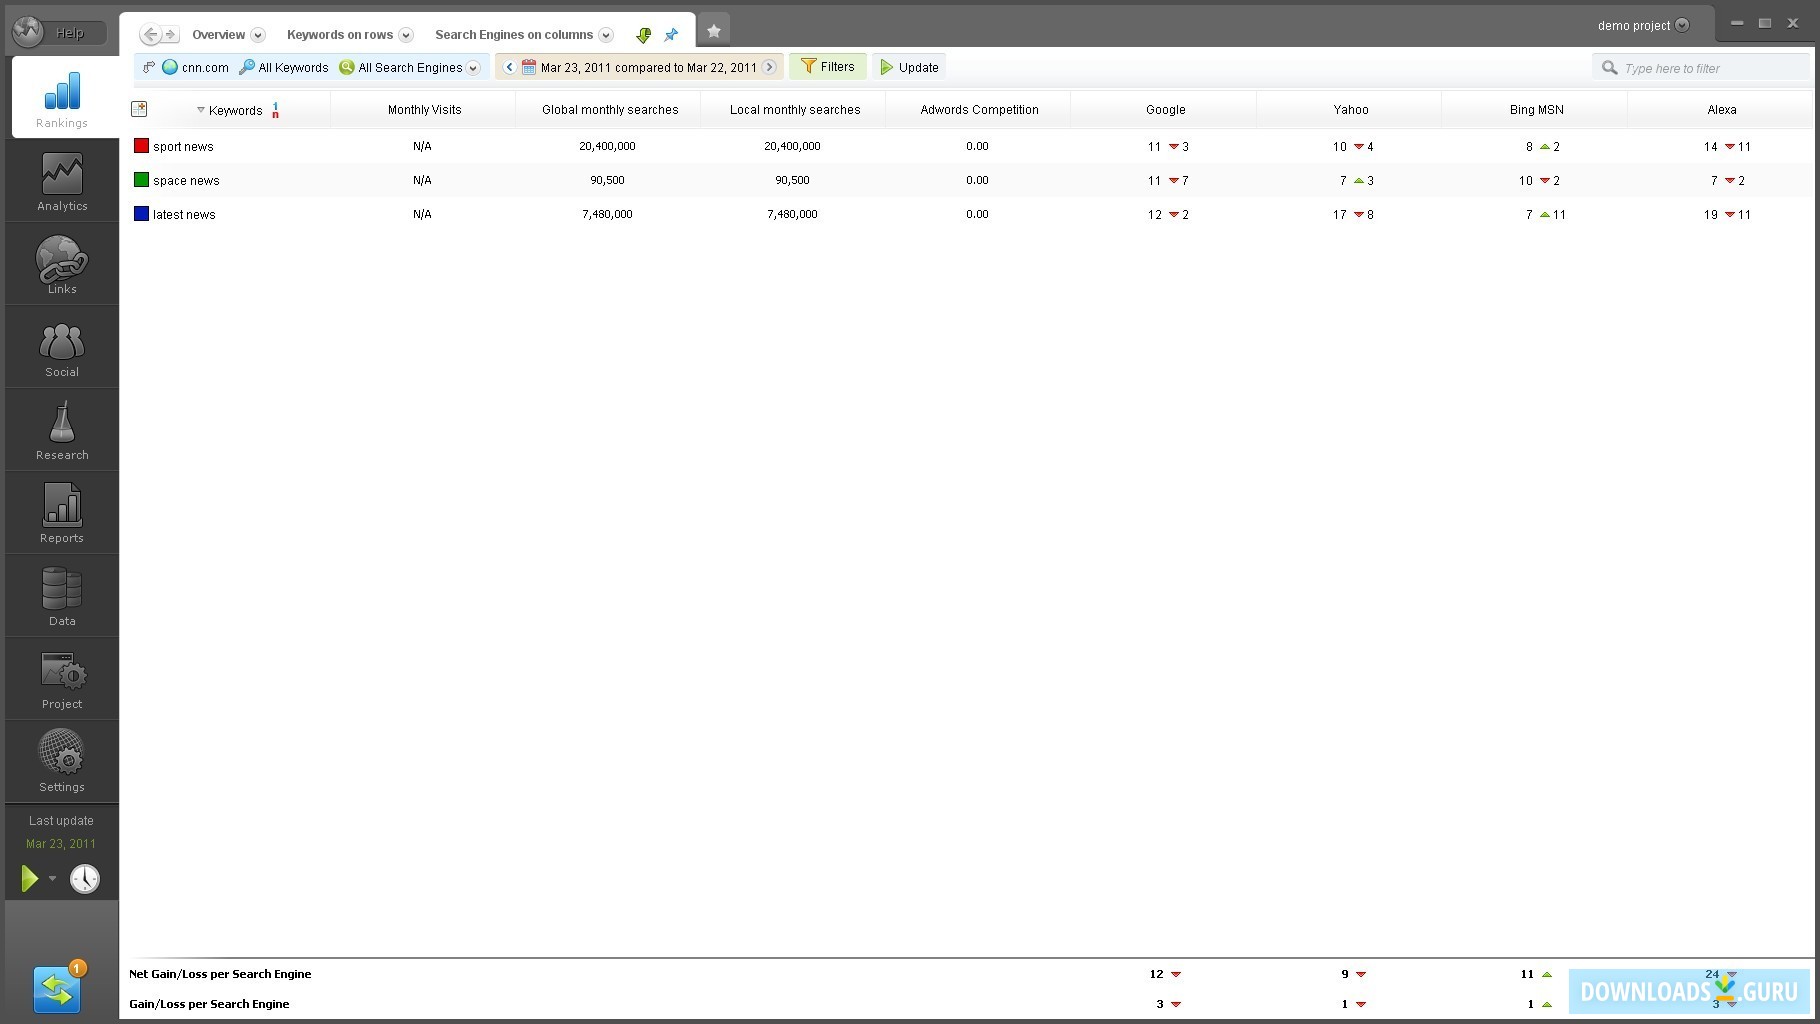Image resolution: width=1820 pixels, height=1024 pixels.
Task: Click the scheduler clock icon
Action: coord(85,879)
